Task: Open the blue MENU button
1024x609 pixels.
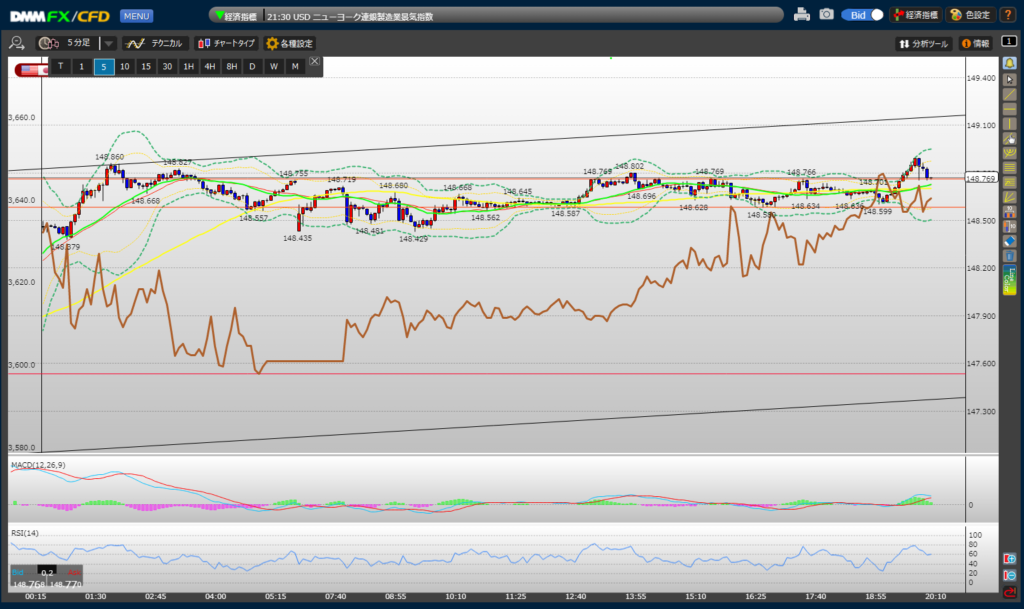Action: pyautogui.click(x=136, y=16)
